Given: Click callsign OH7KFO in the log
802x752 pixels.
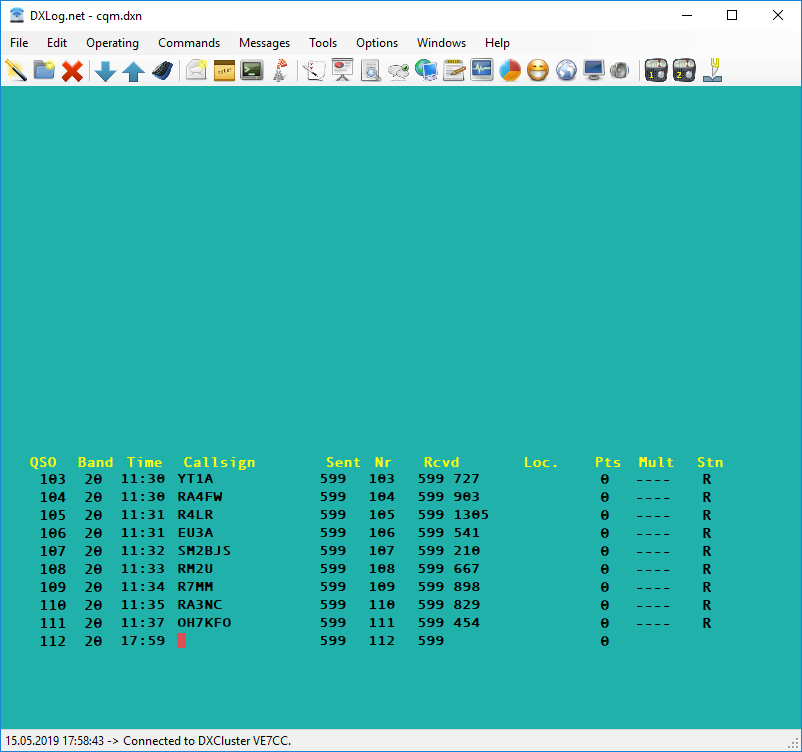Looking at the screenshot, I should coord(204,623).
